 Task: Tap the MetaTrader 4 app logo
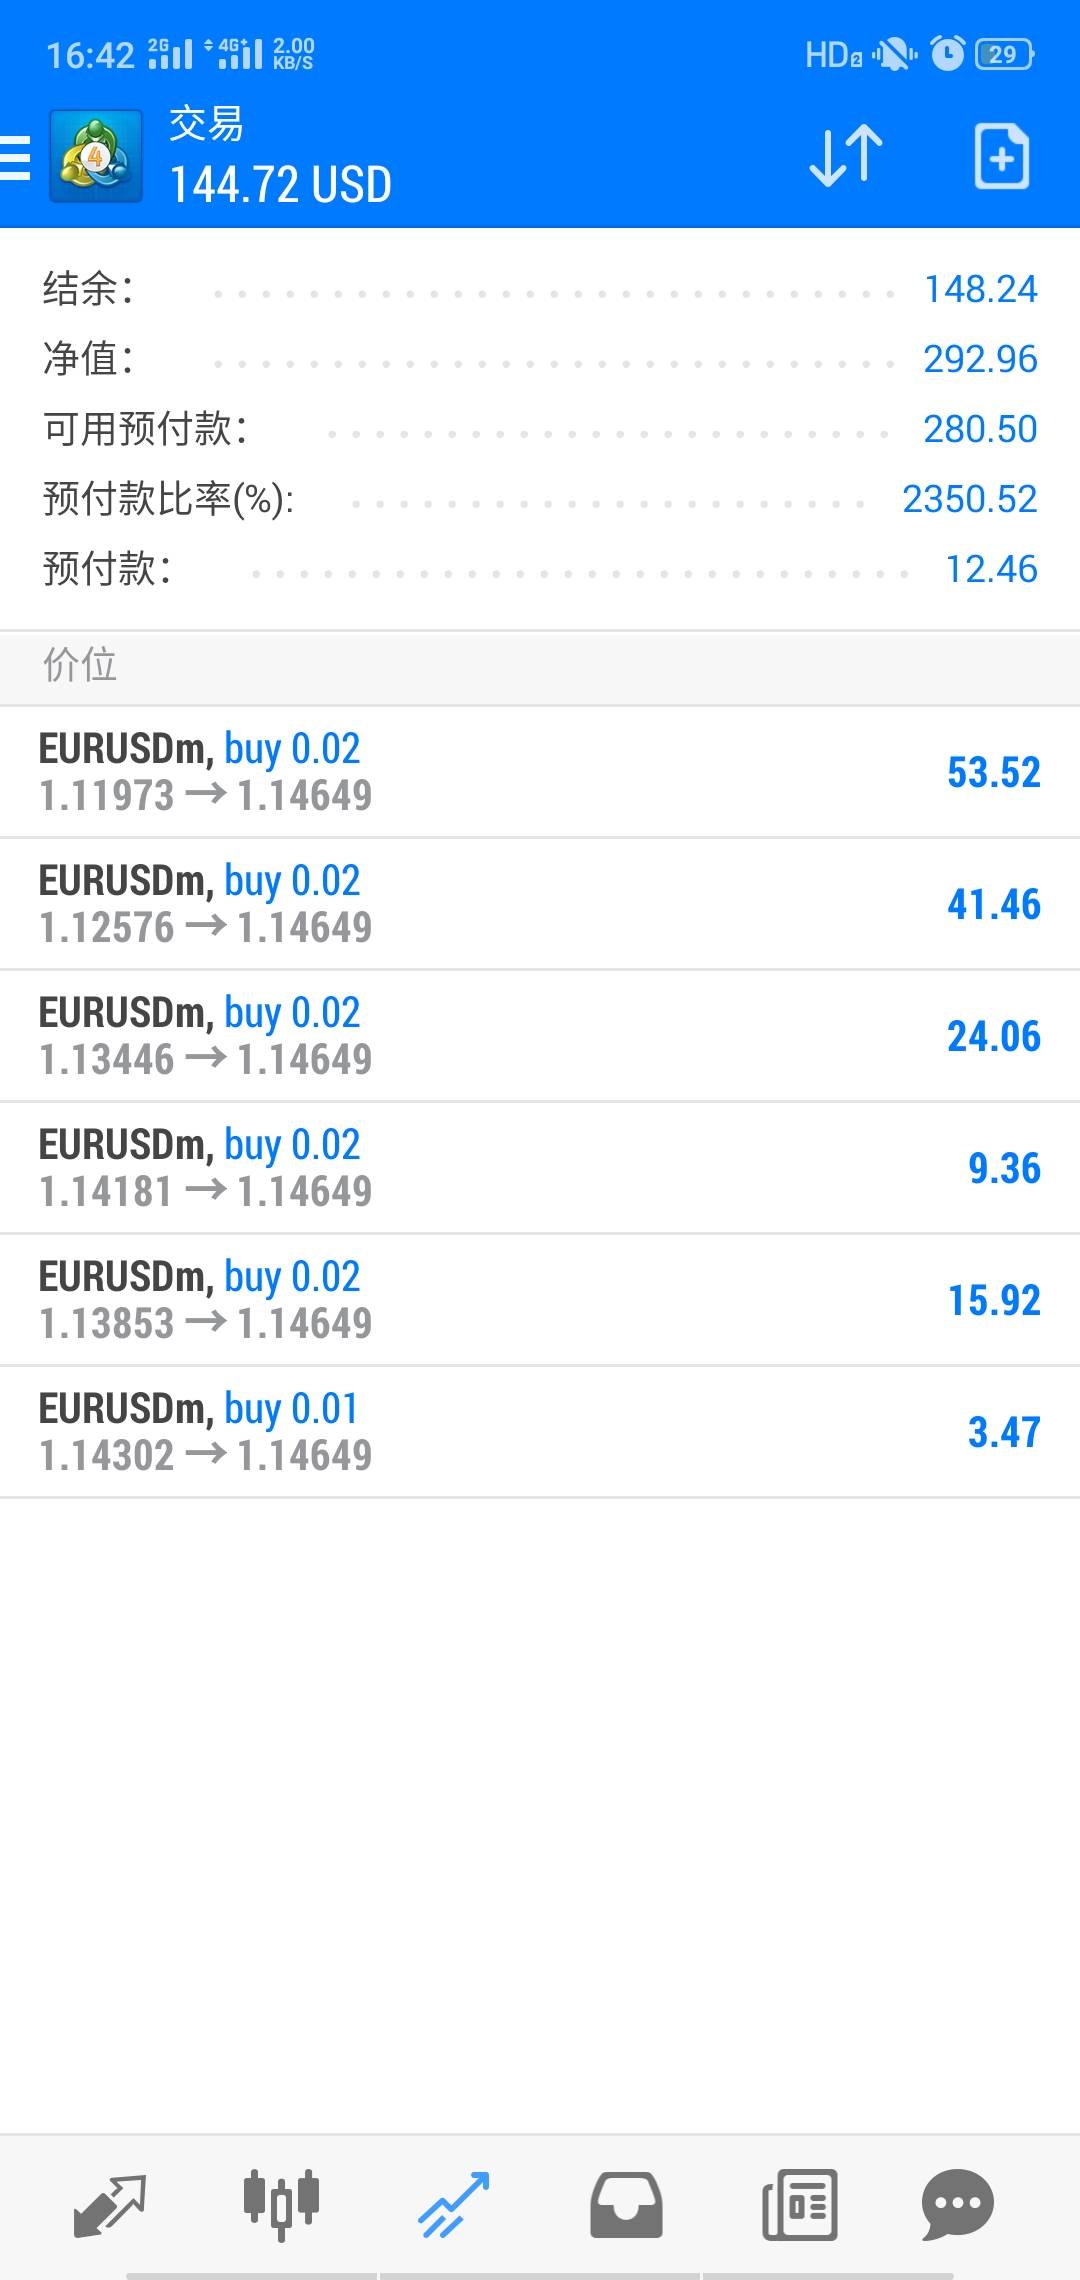[95, 157]
